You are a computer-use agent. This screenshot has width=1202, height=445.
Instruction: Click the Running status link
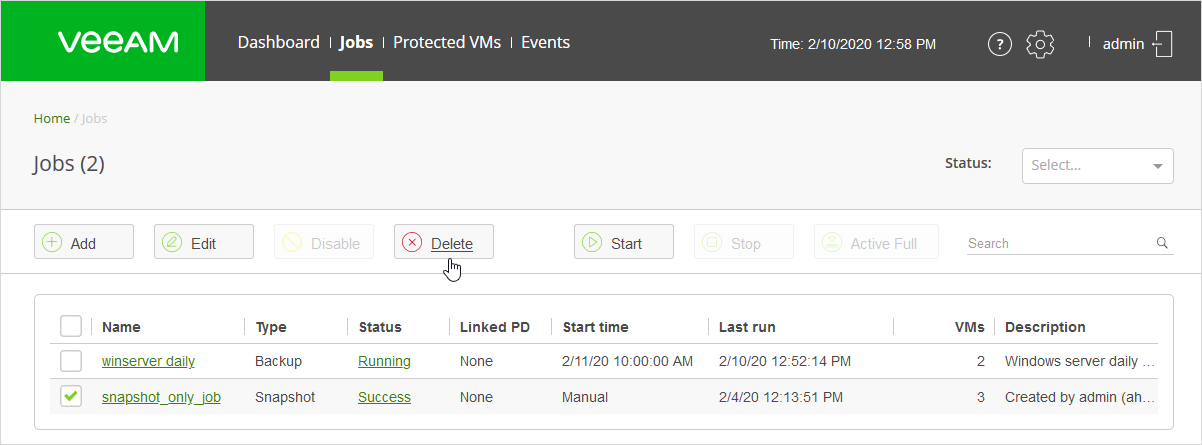pyautogui.click(x=384, y=361)
